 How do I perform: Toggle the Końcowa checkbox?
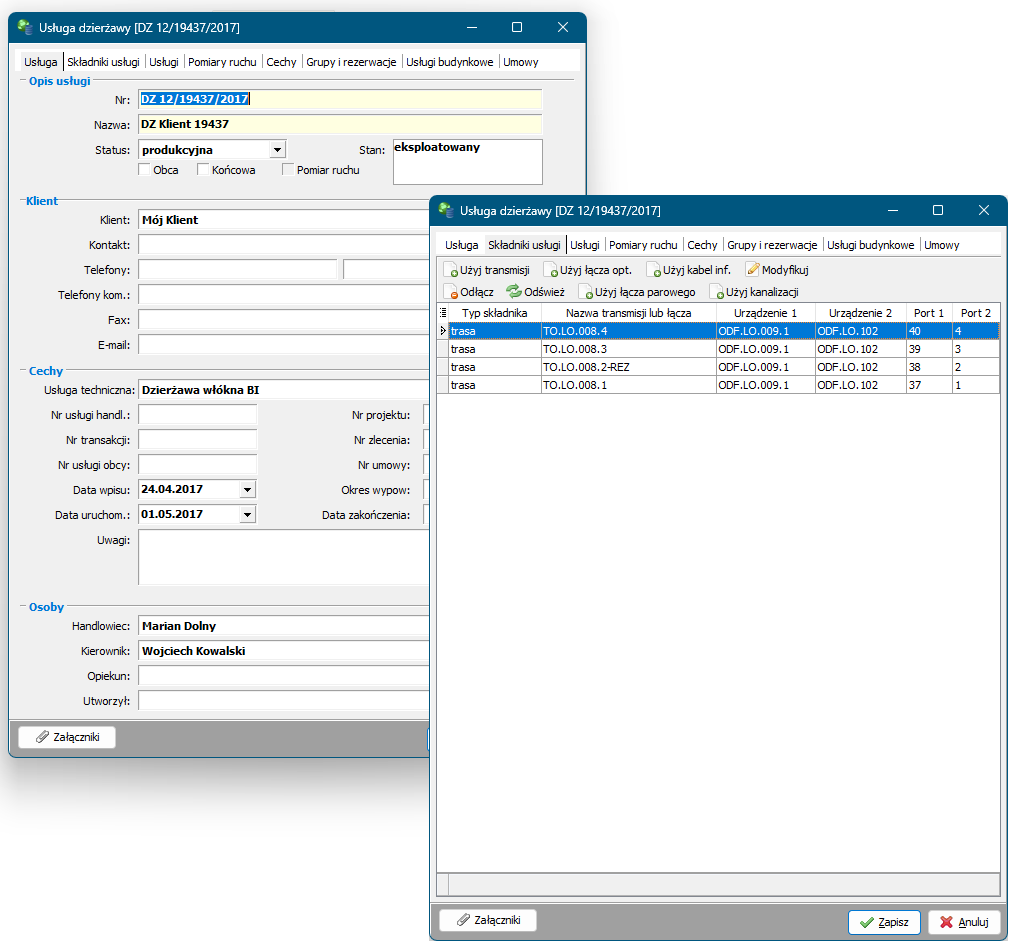(203, 170)
